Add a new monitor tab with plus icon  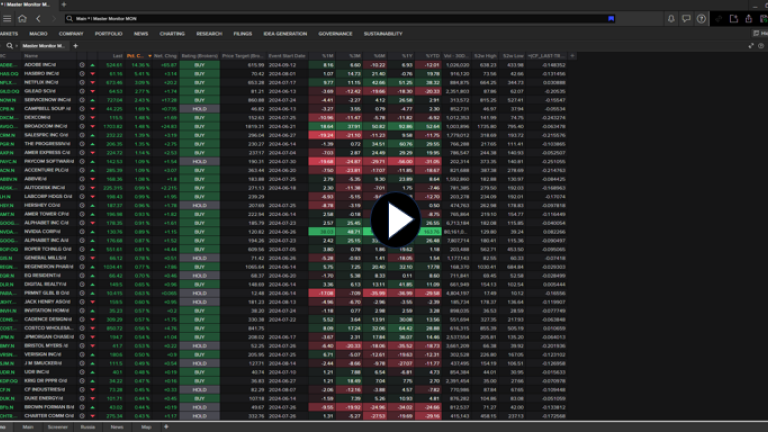tap(75, 45)
